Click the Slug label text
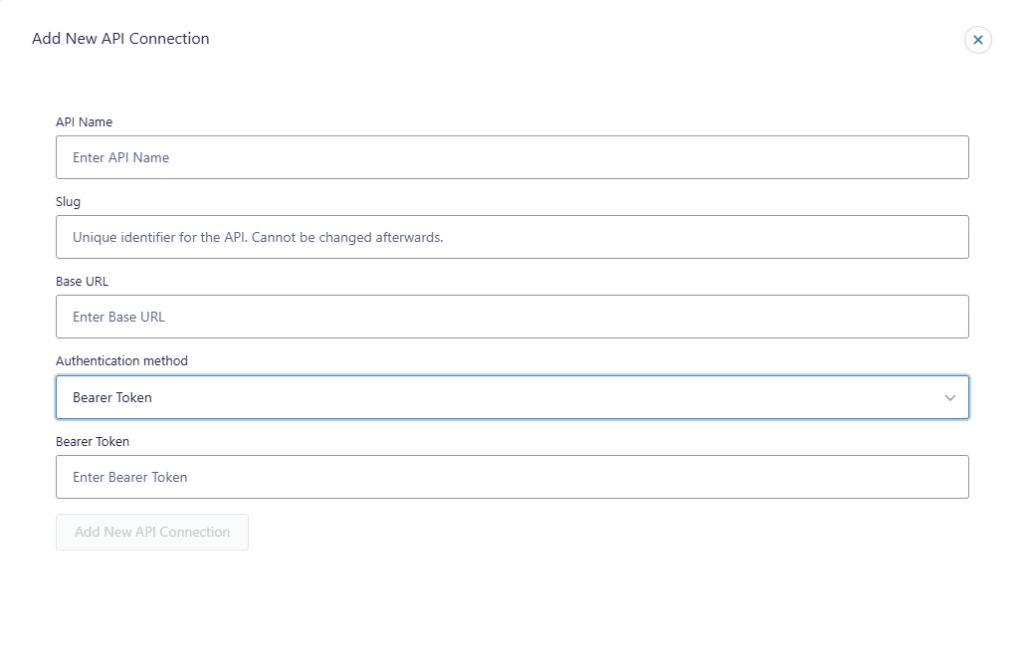Screen dimensions: 1024x666 [66, 201]
